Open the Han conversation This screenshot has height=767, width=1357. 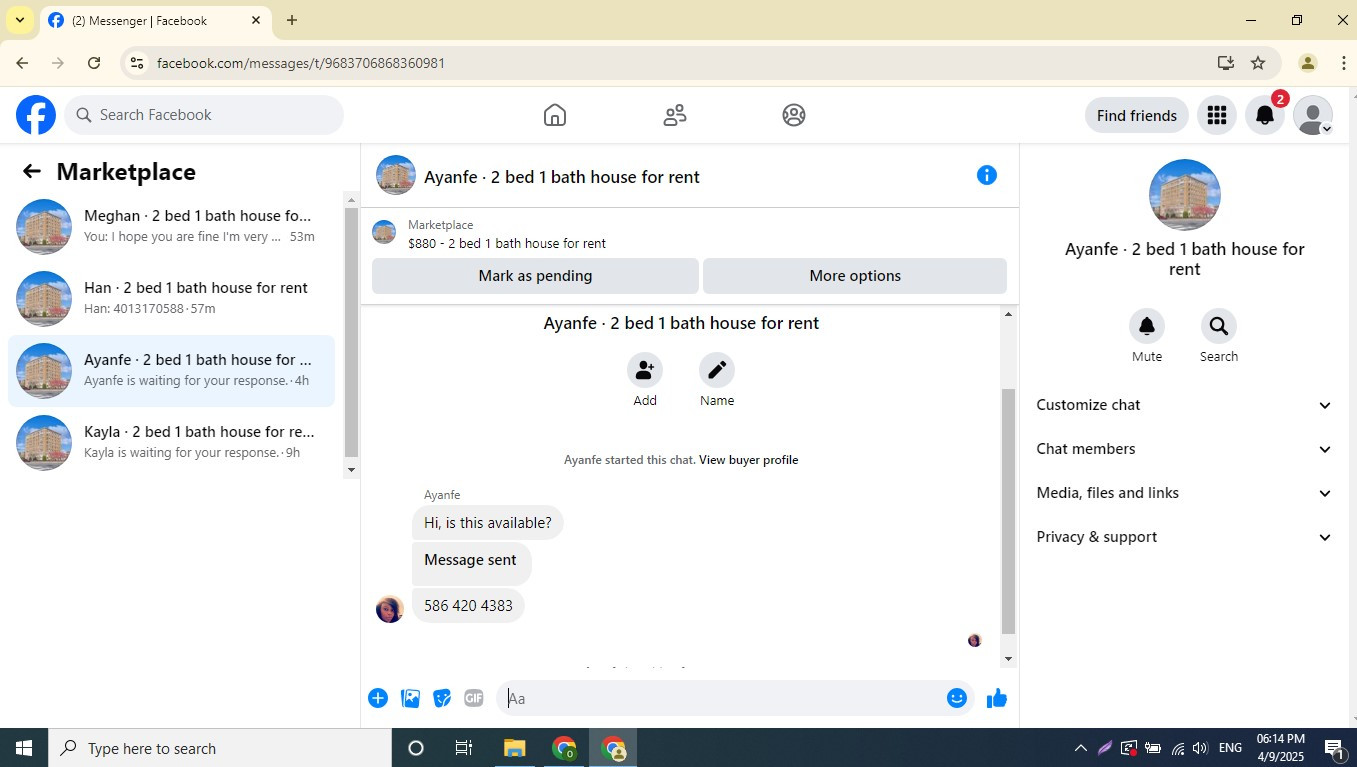(x=171, y=298)
